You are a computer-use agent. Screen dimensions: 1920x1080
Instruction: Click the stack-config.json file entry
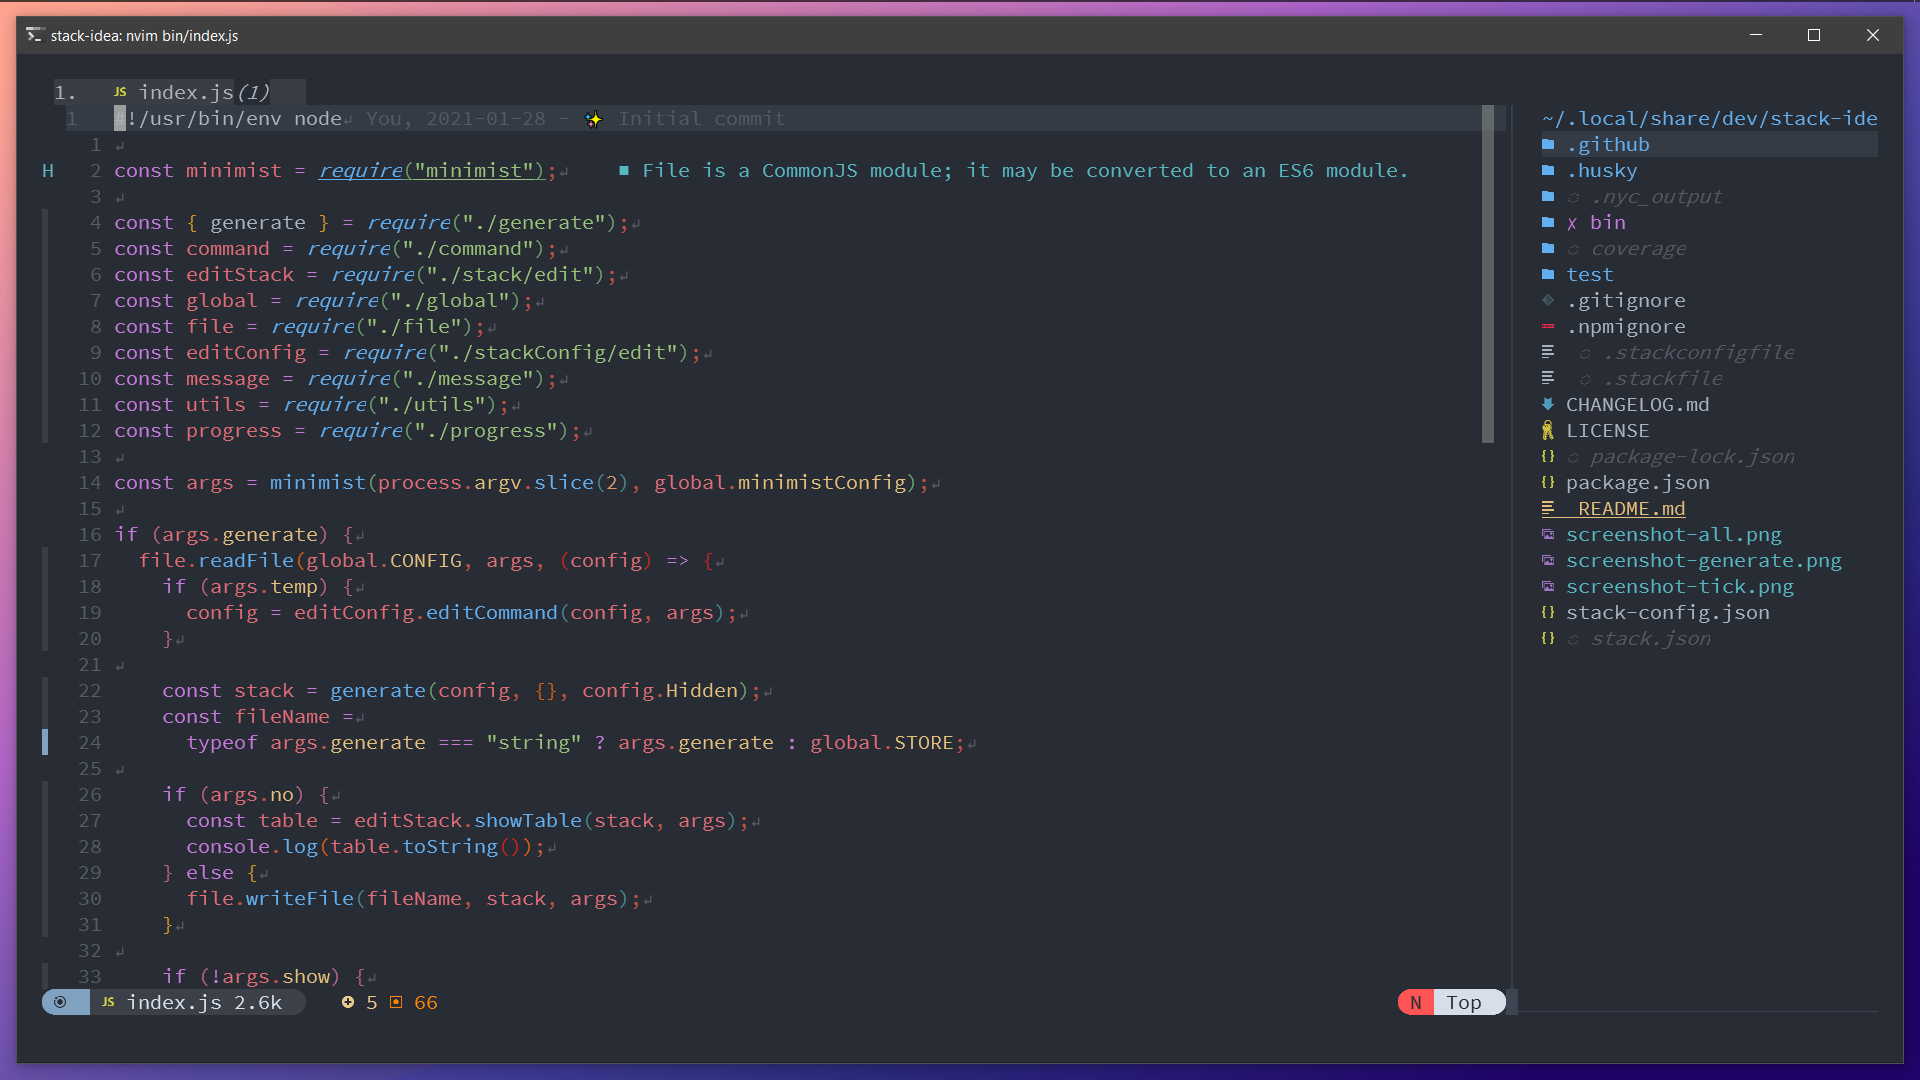click(1668, 612)
